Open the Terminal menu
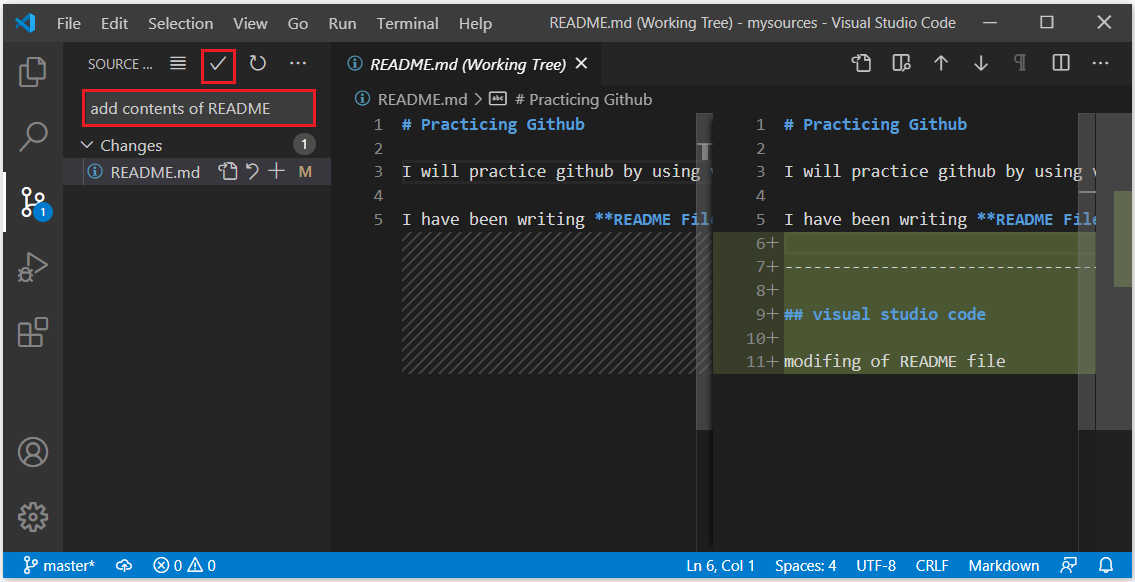Screen dimensions: 1135x582 [408, 23]
